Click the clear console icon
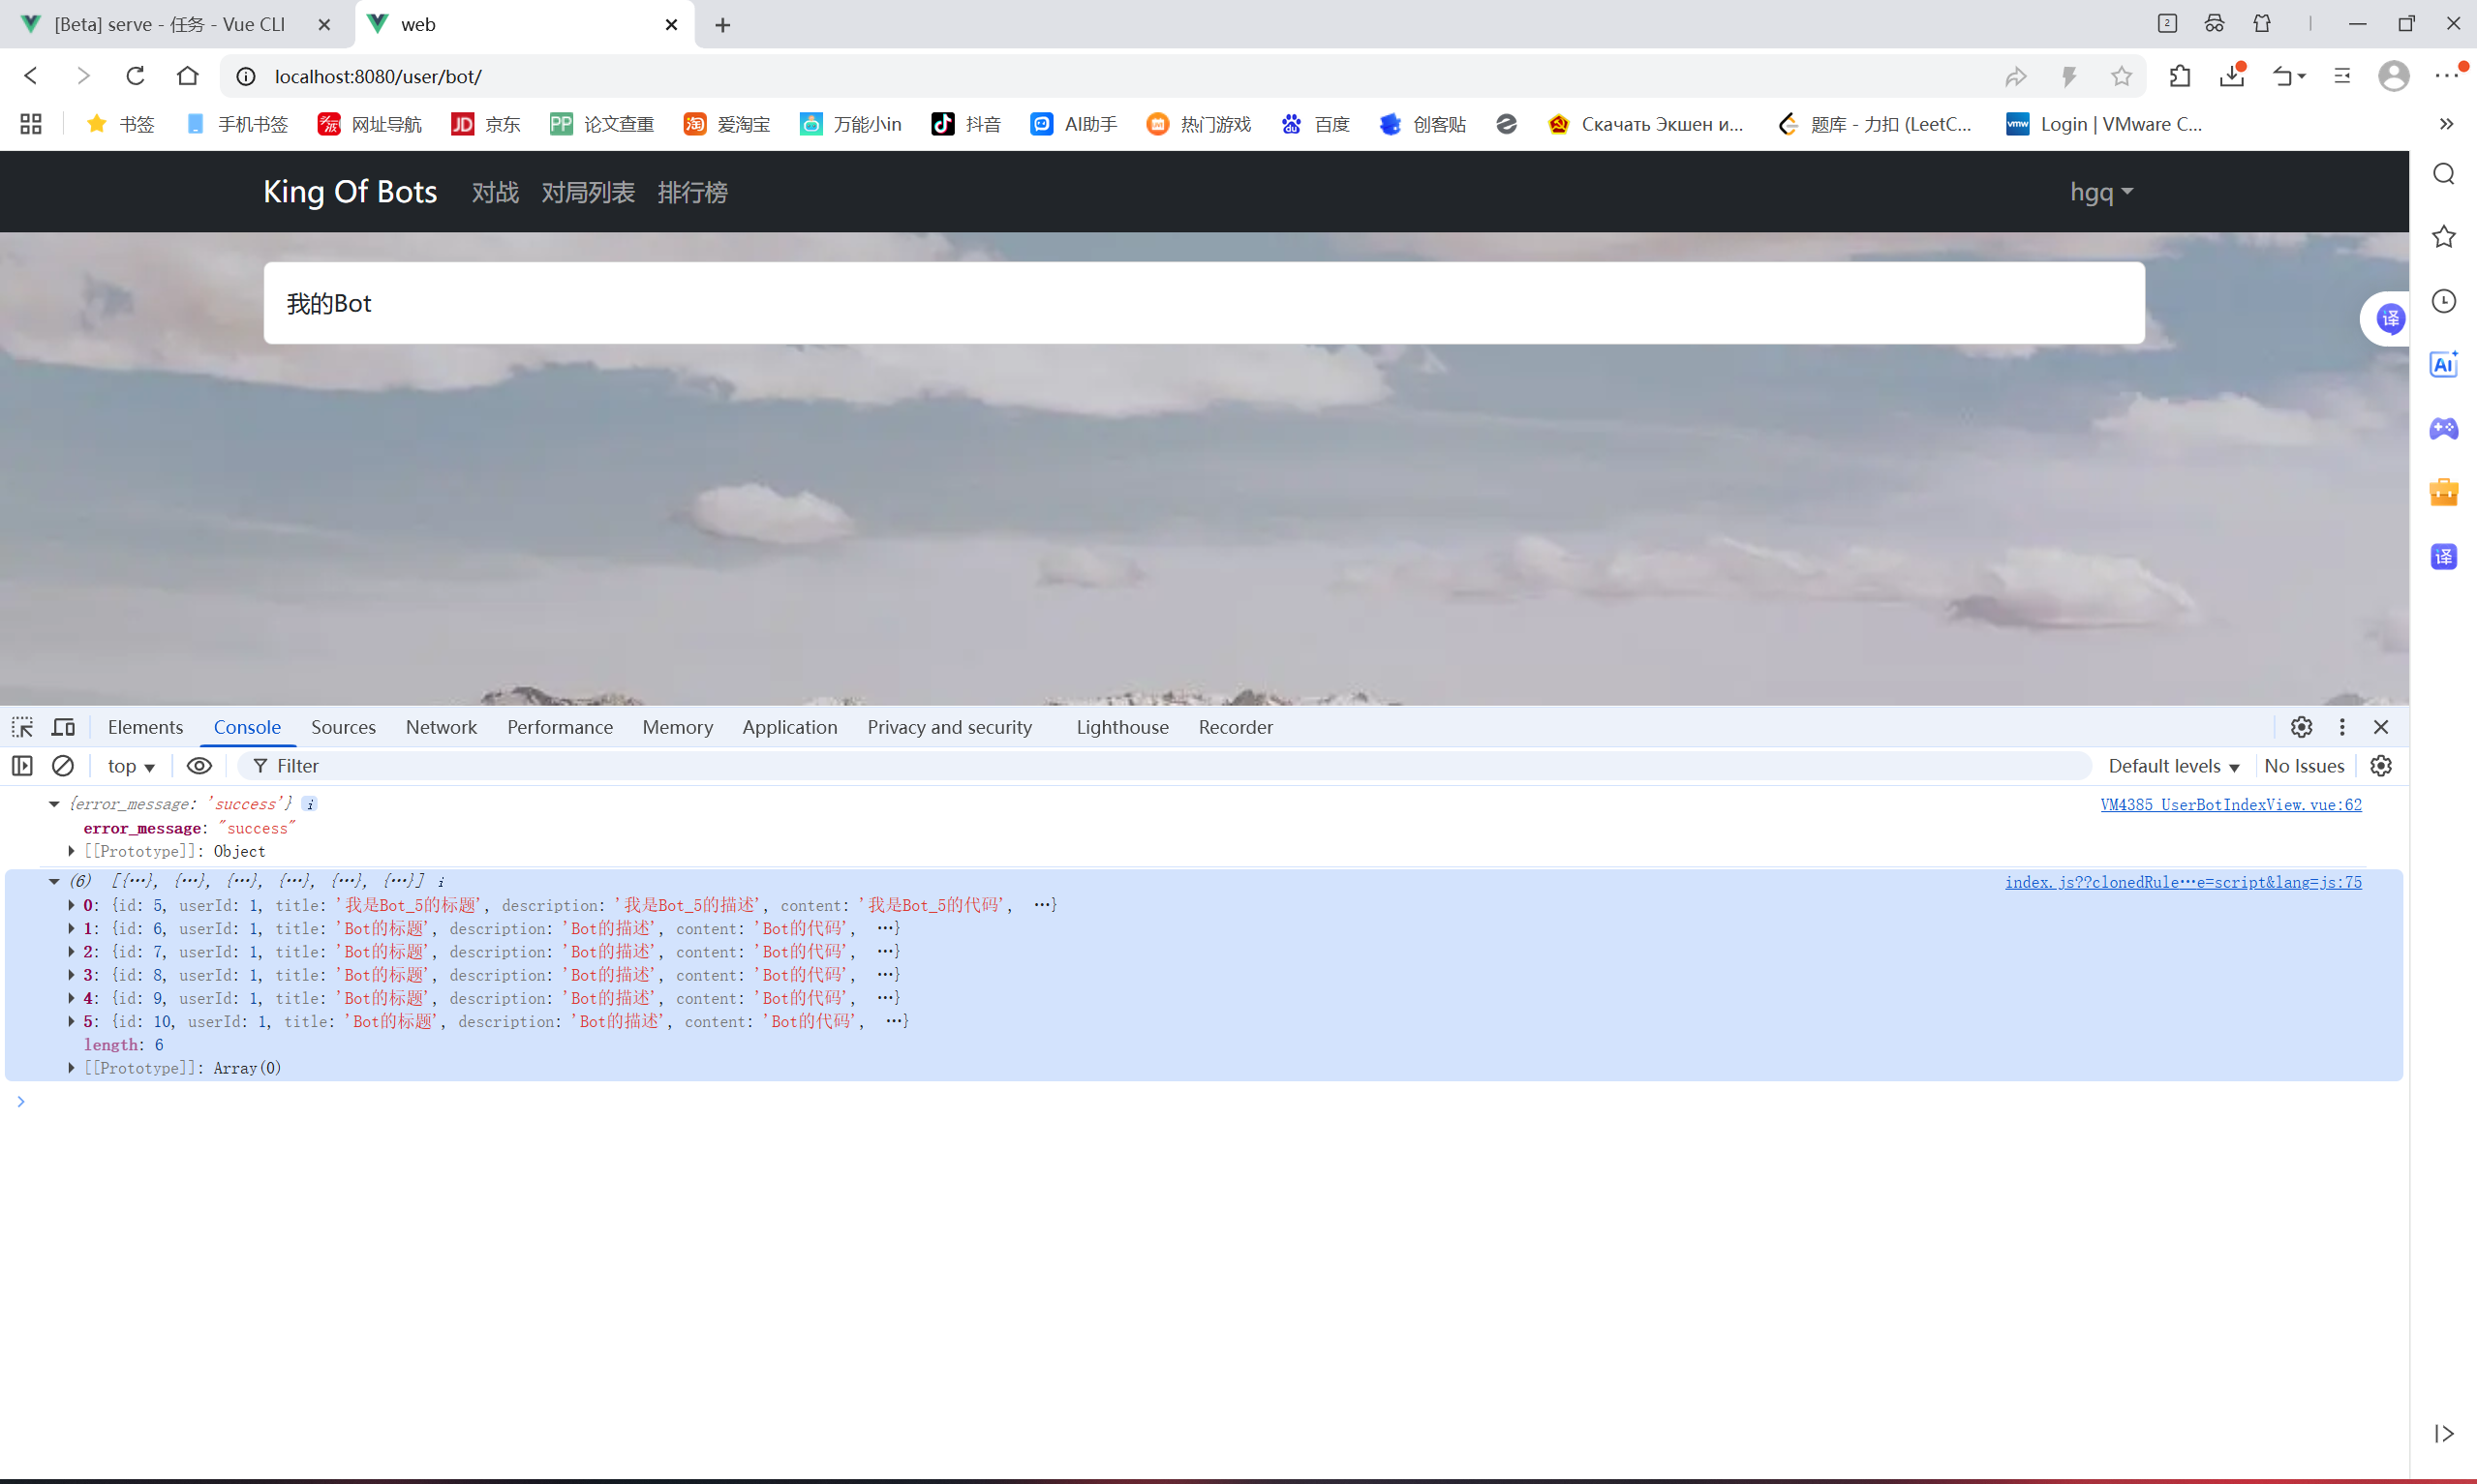Image resolution: width=2477 pixels, height=1484 pixels. pos(63,766)
